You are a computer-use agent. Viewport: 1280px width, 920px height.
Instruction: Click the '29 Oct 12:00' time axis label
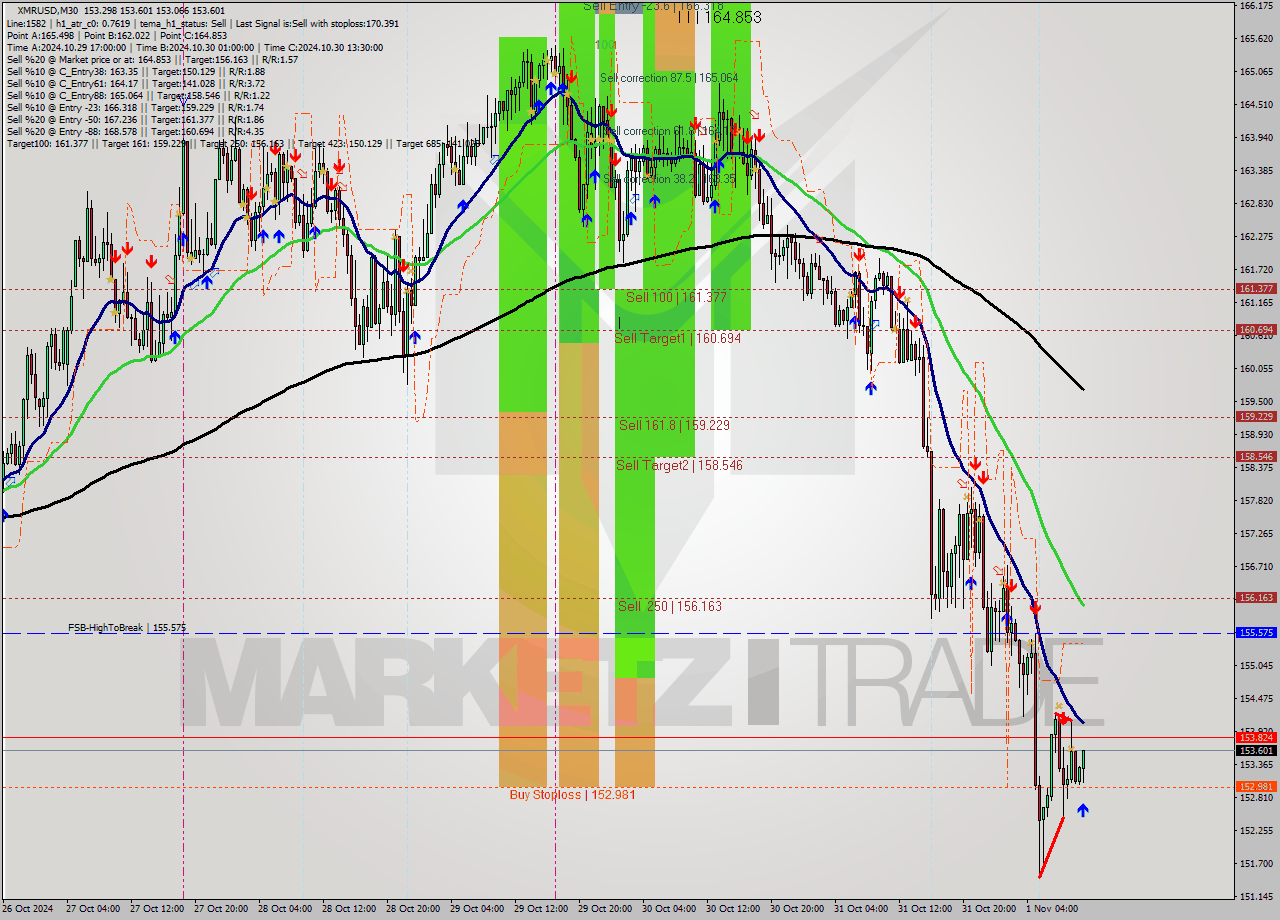541,909
